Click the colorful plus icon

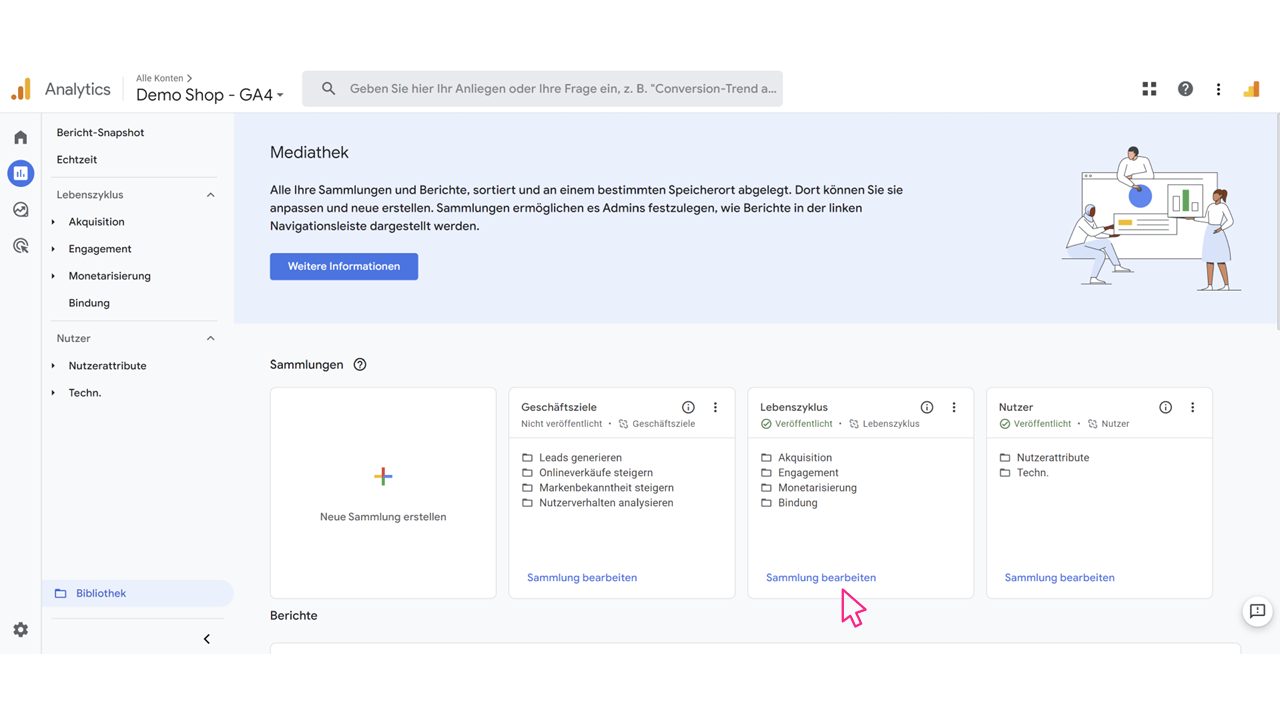(383, 476)
